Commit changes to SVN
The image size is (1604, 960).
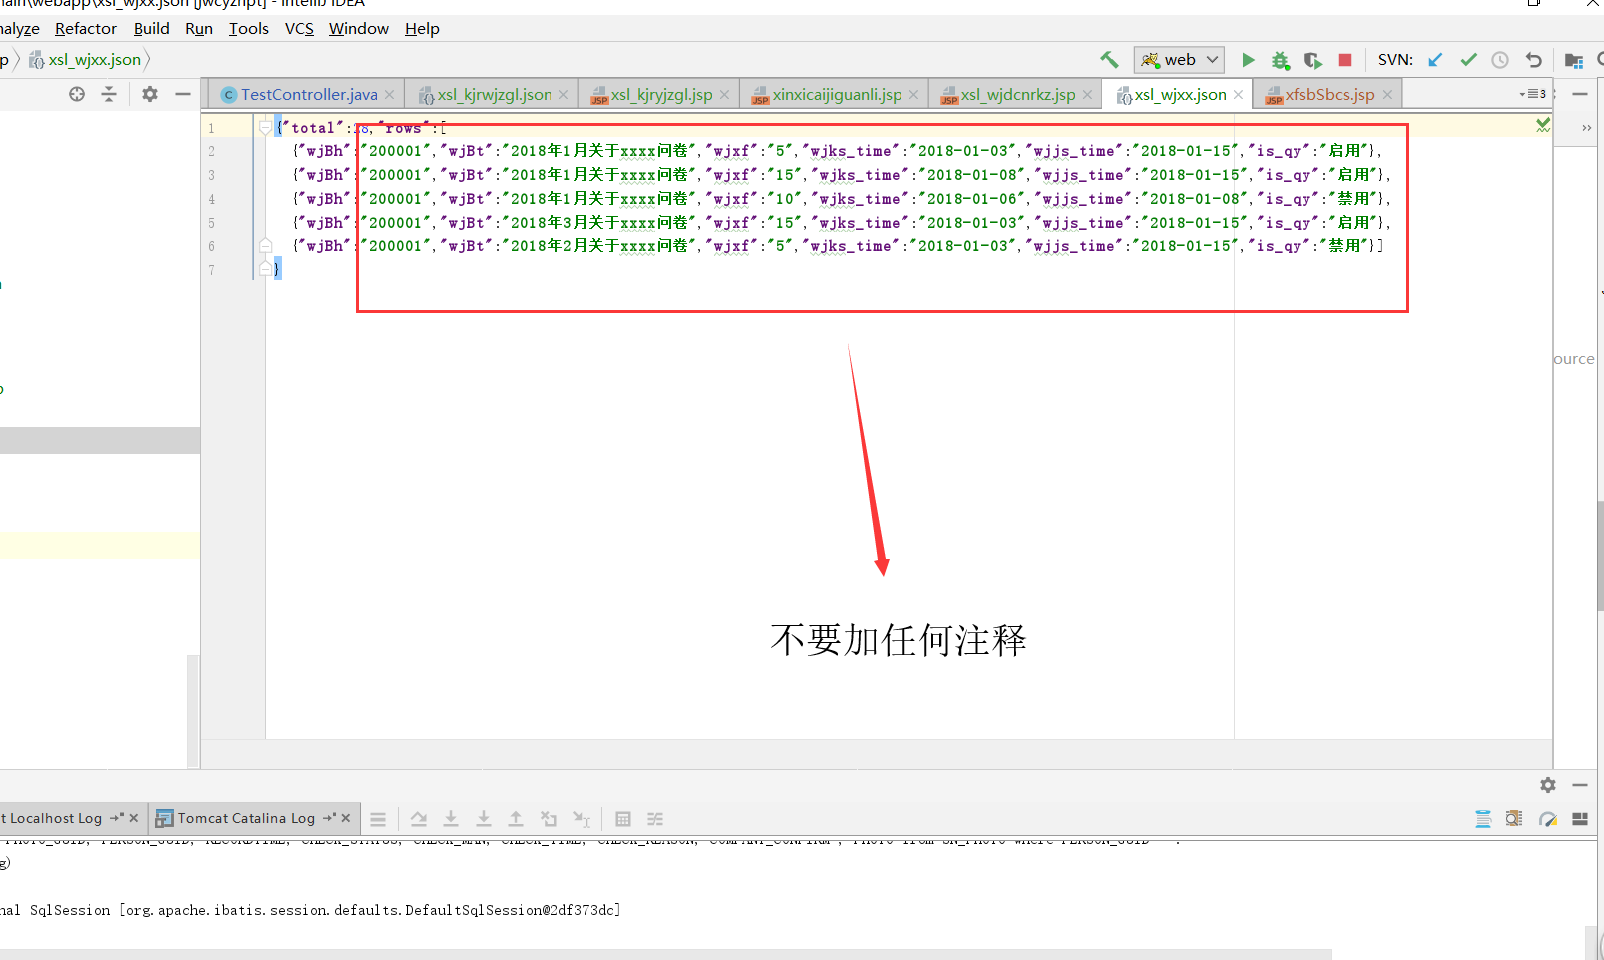[1468, 59]
